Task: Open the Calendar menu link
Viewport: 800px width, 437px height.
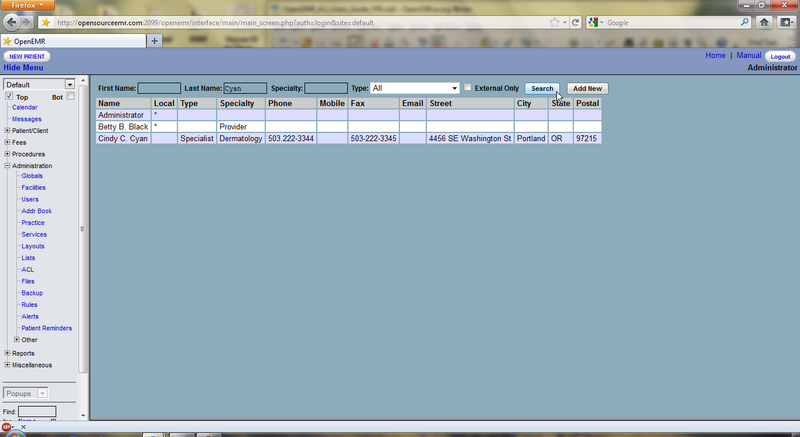Action: point(24,108)
